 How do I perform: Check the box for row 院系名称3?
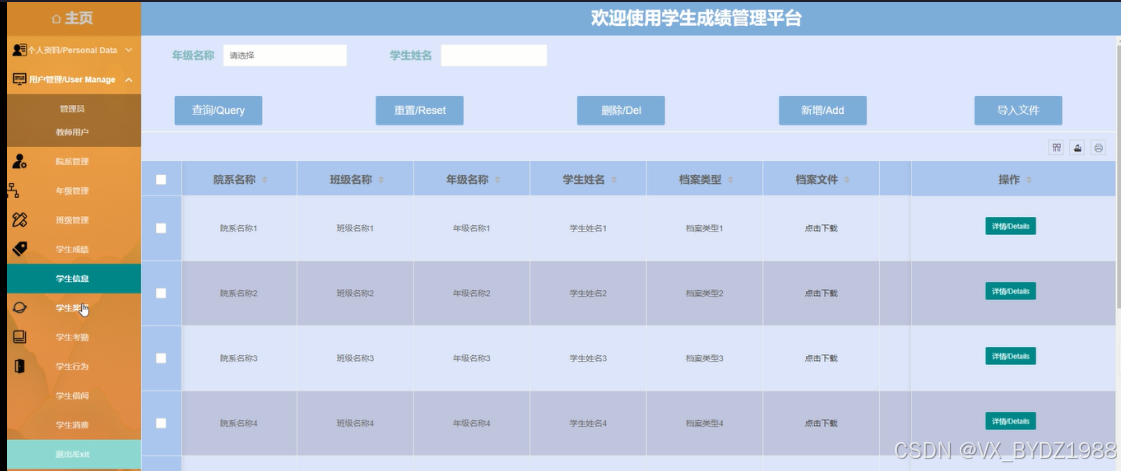tap(161, 358)
